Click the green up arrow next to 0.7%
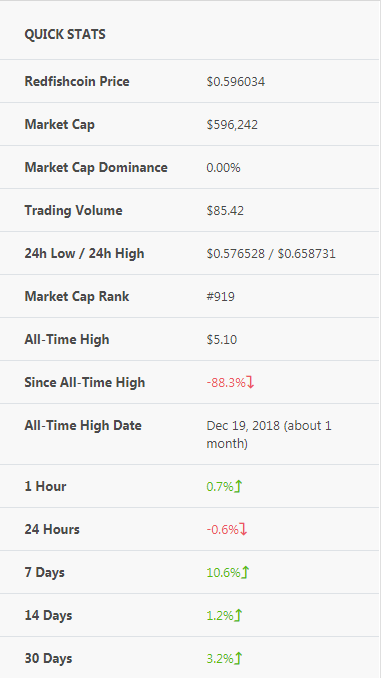This screenshot has height=678, width=382. click(x=238, y=486)
